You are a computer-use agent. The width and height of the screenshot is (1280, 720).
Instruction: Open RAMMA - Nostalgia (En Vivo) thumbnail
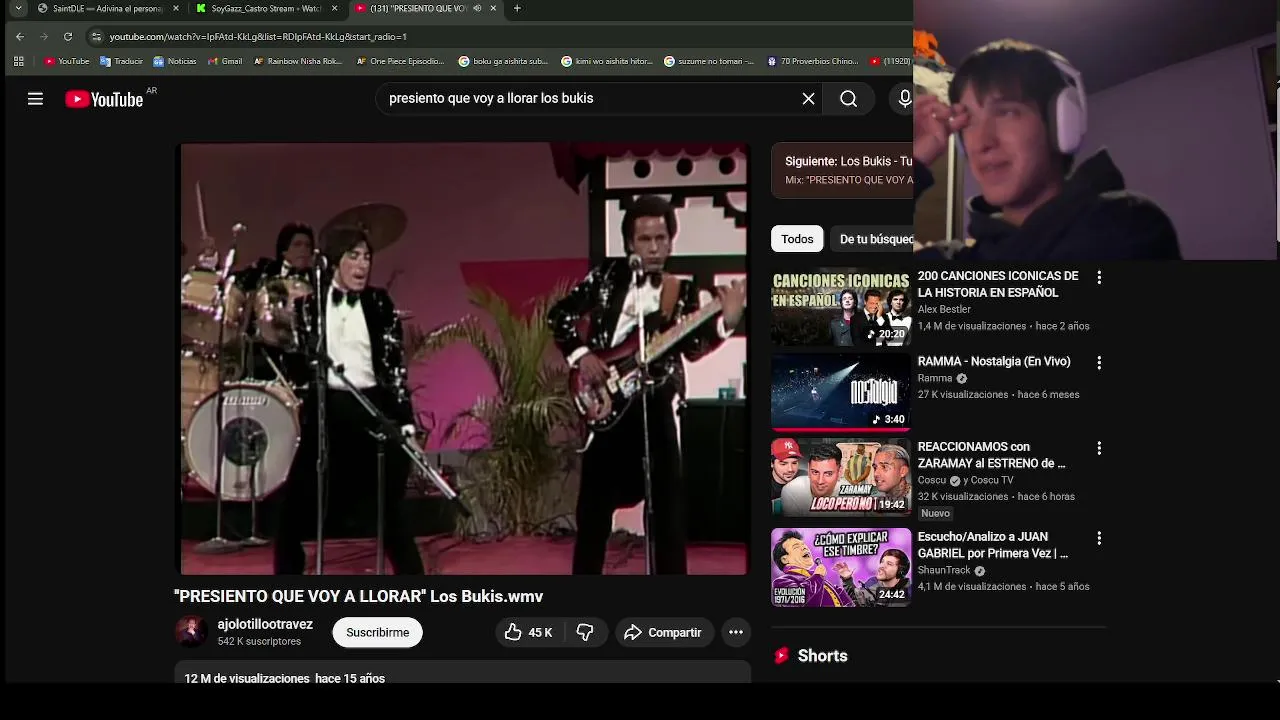[841, 392]
